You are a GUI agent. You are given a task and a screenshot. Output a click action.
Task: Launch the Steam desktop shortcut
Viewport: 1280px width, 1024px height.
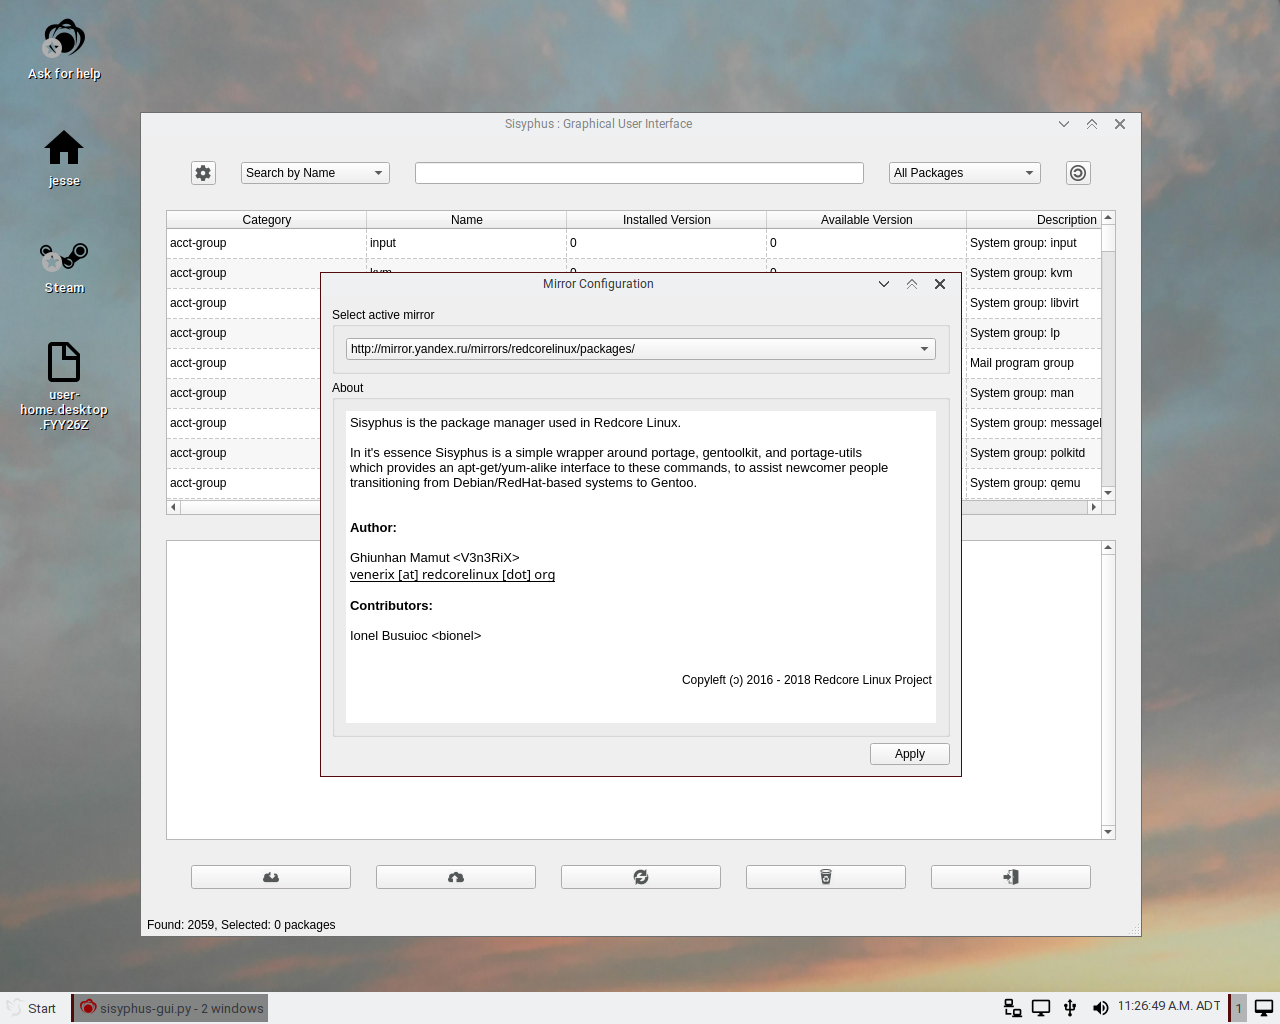(x=64, y=266)
